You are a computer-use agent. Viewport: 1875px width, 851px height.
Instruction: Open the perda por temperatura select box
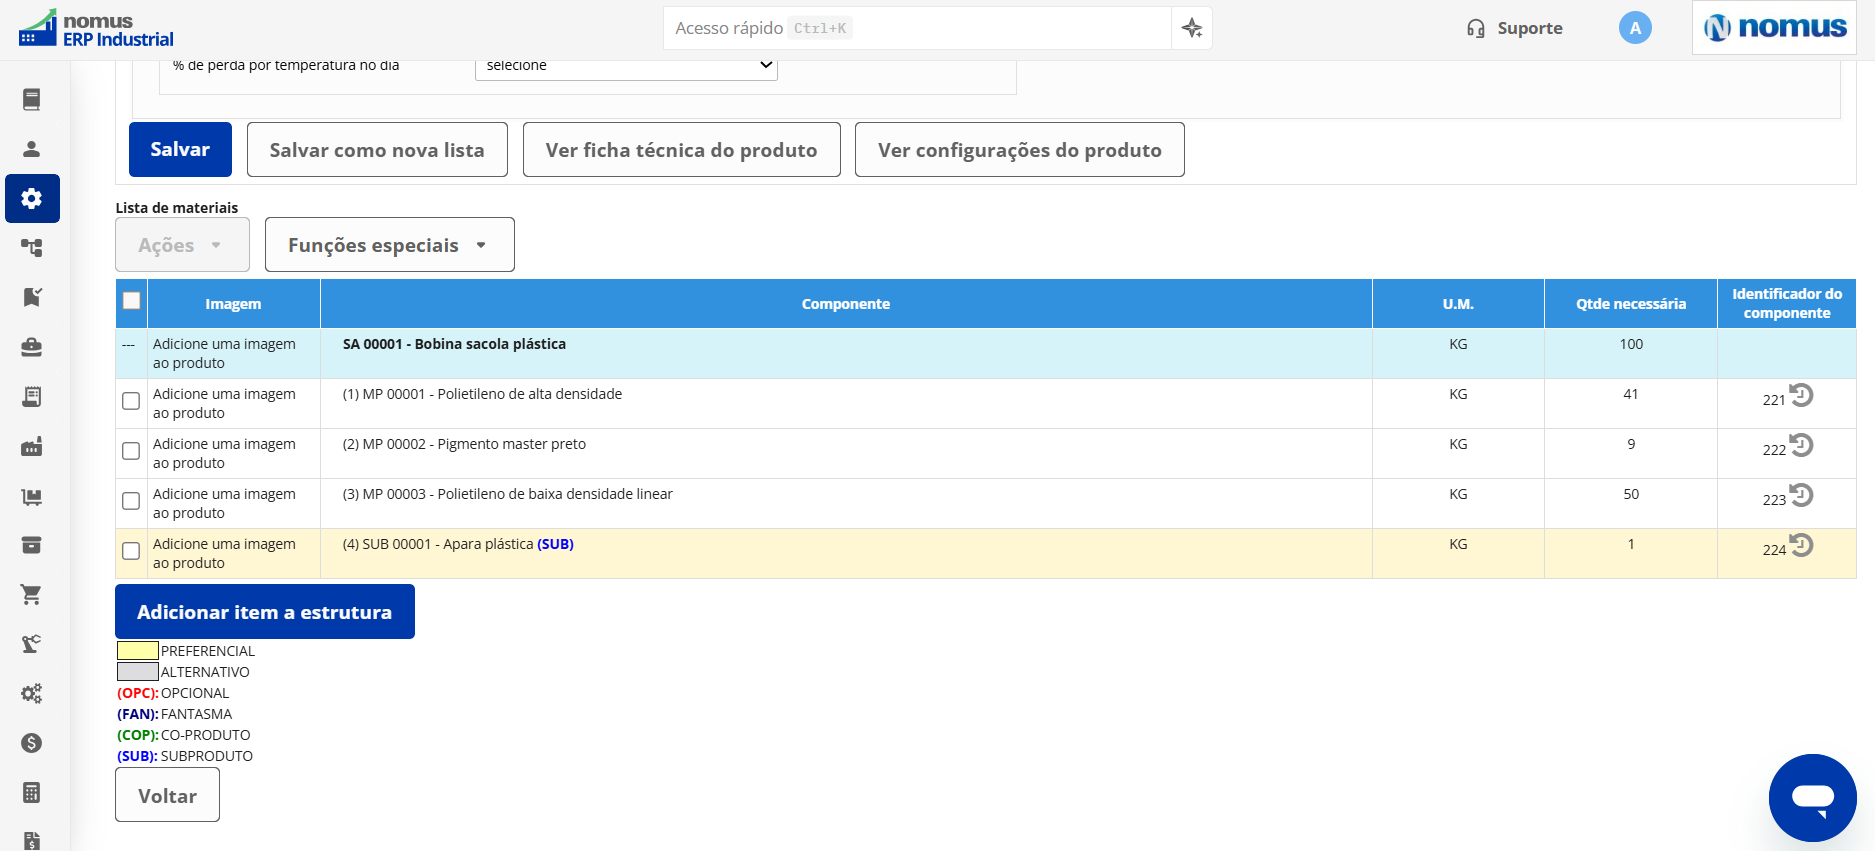click(626, 66)
